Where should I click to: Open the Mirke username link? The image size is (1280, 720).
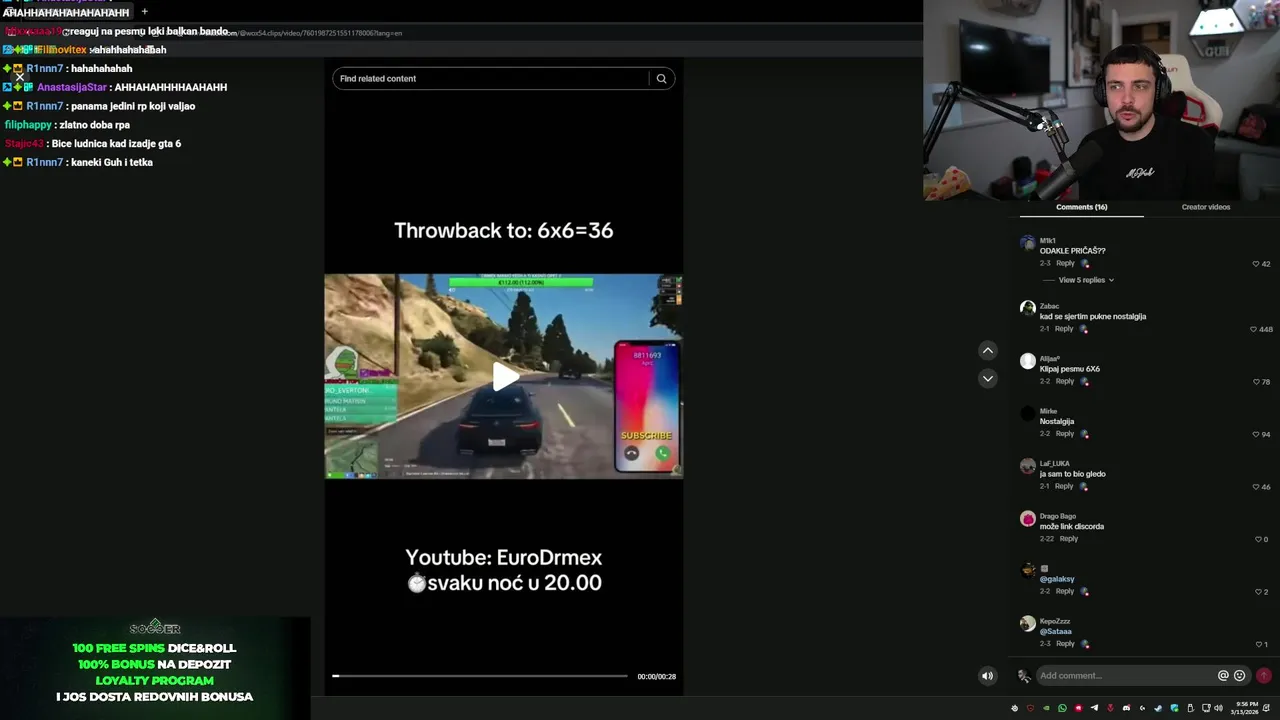[x=1048, y=411]
